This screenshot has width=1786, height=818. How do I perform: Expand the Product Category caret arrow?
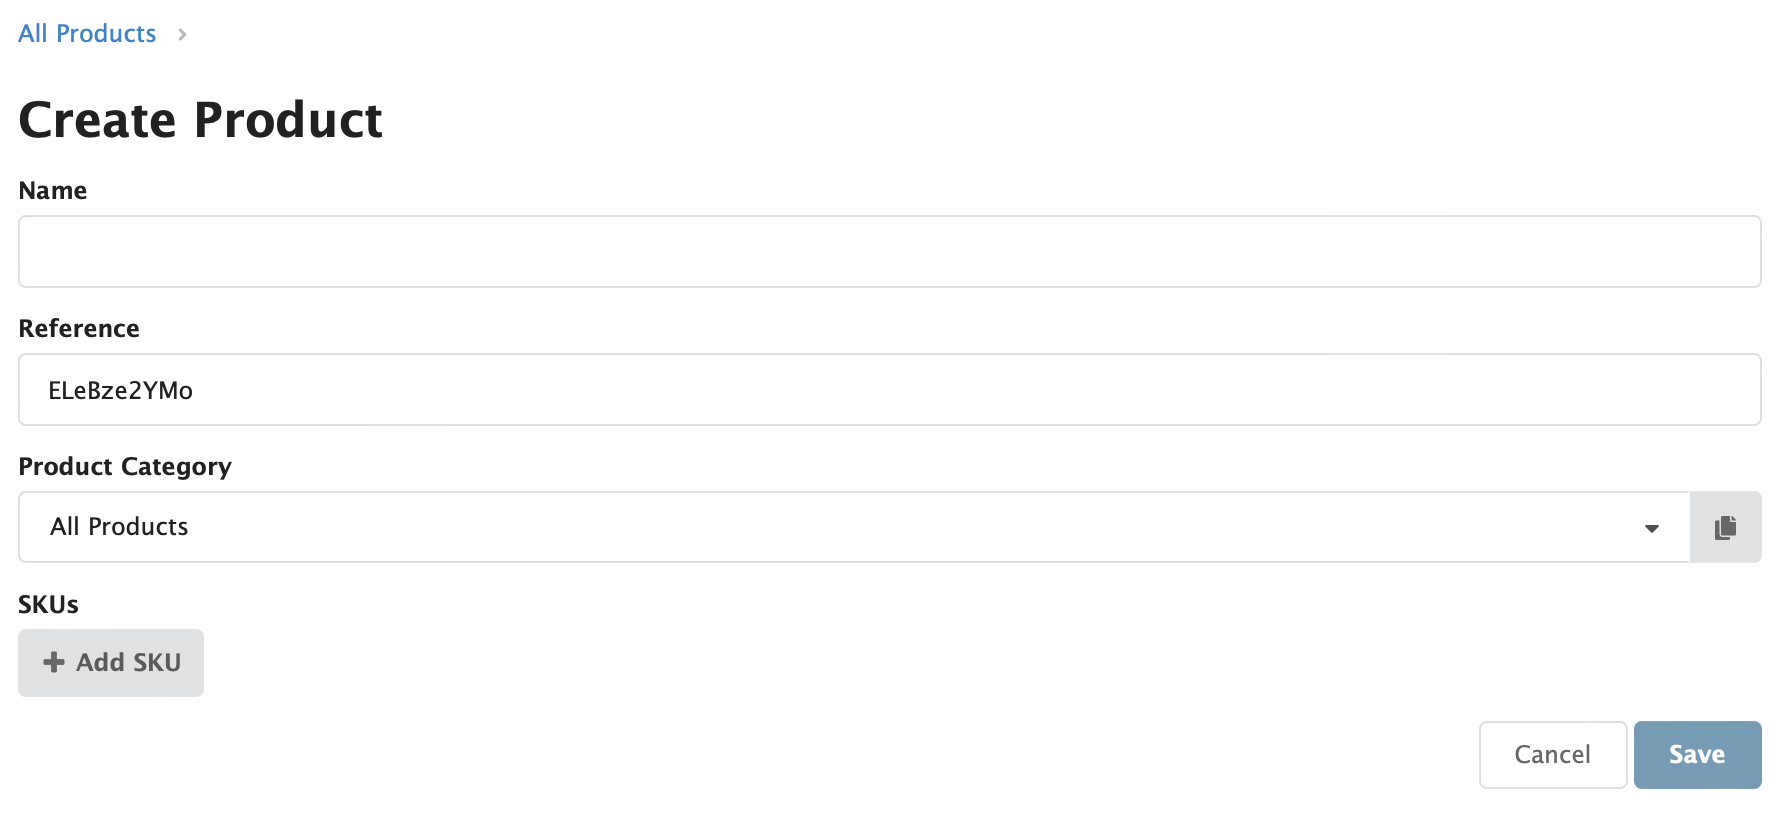click(x=1652, y=528)
